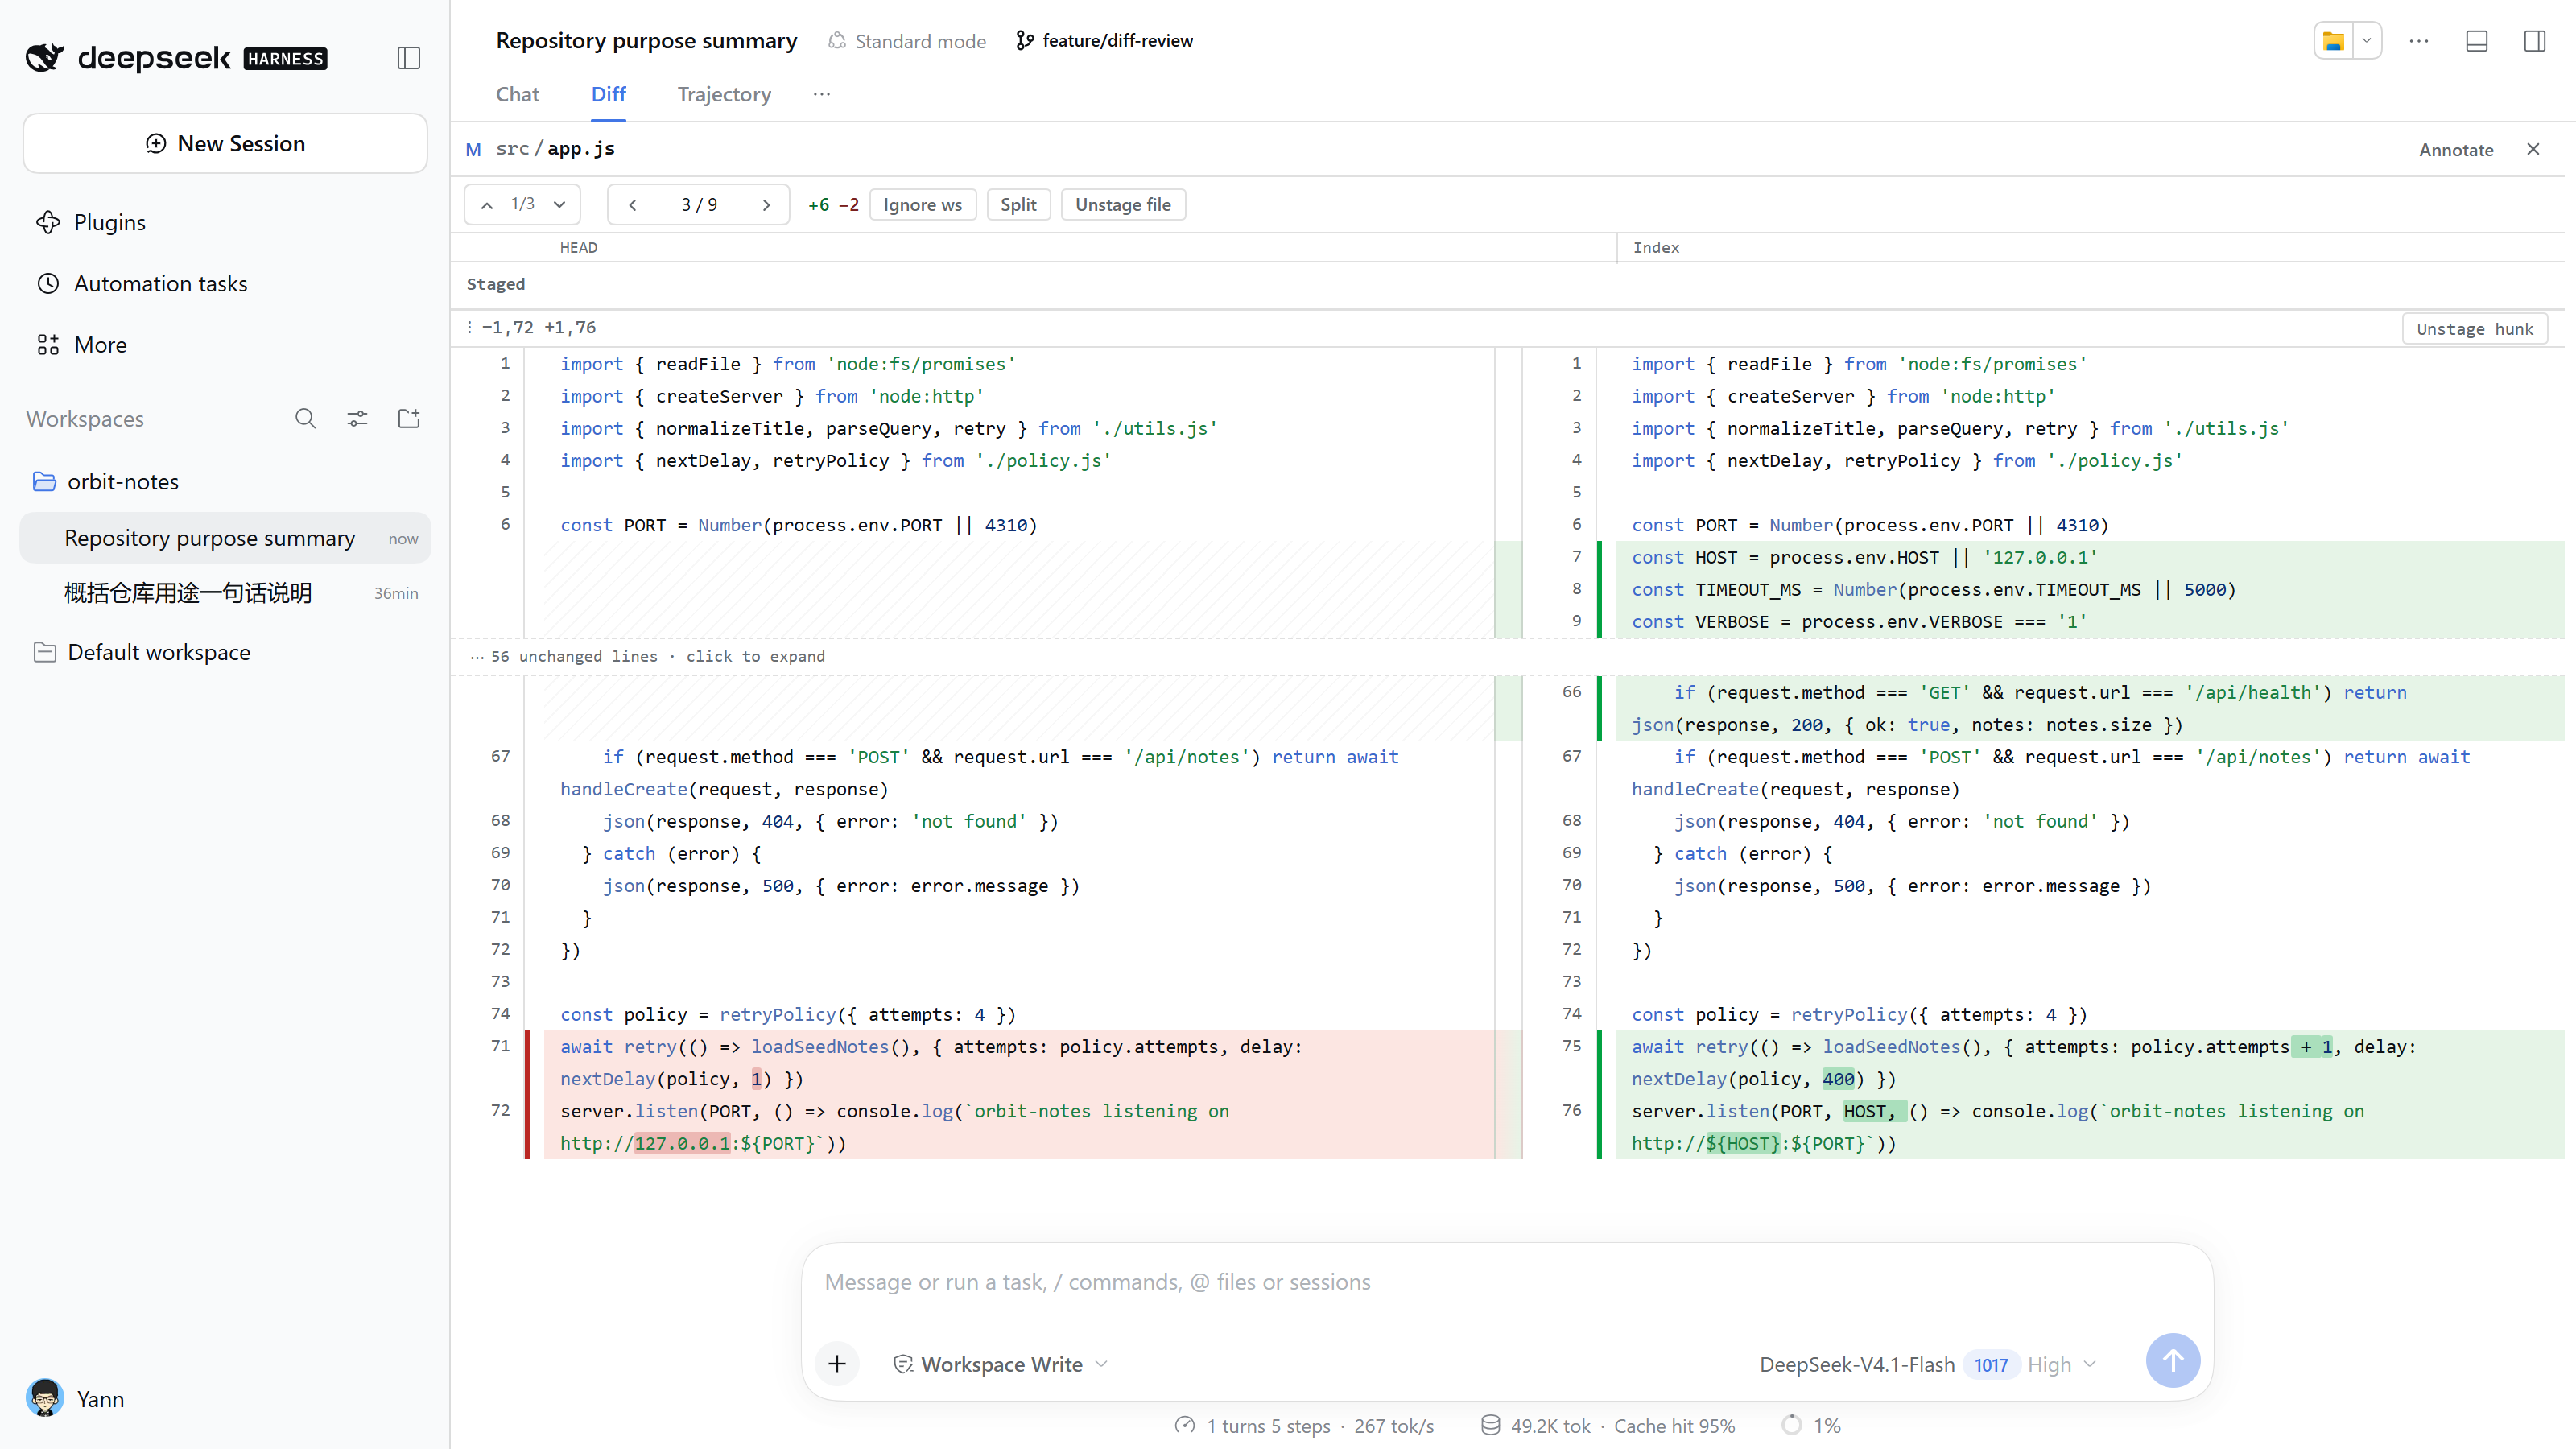Expand the Default workspace folder
Screen dimensions: 2576x1449
(x=226, y=652)
